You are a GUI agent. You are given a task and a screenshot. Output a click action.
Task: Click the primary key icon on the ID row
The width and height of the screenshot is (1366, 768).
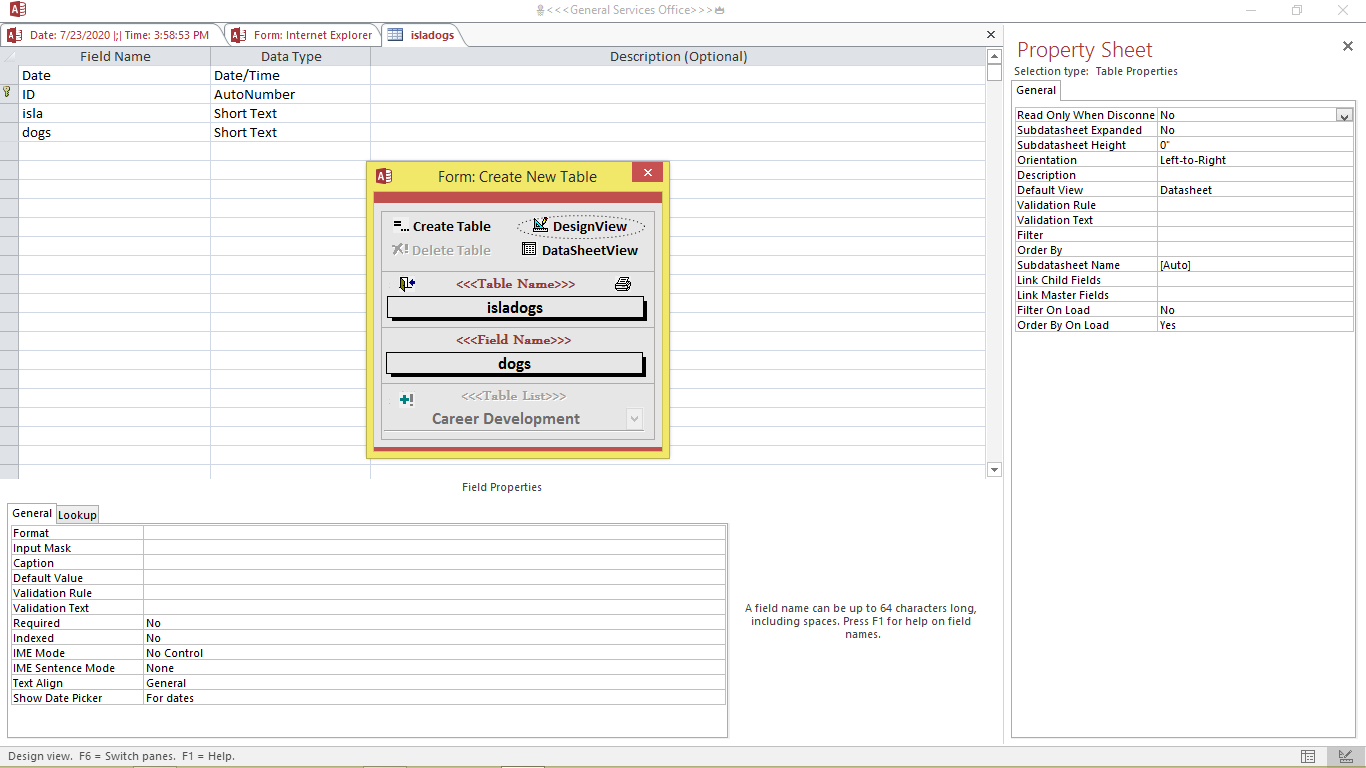pyautogui.click(x=8, y=92)
